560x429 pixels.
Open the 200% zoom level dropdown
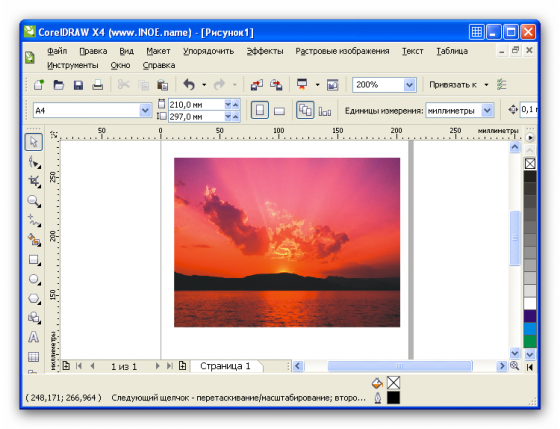point(410,85)
